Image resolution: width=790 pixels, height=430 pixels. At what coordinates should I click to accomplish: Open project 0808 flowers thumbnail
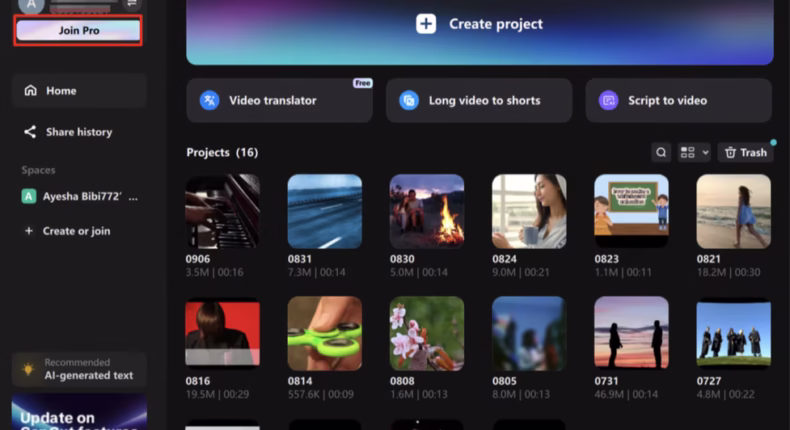point(427,333)
